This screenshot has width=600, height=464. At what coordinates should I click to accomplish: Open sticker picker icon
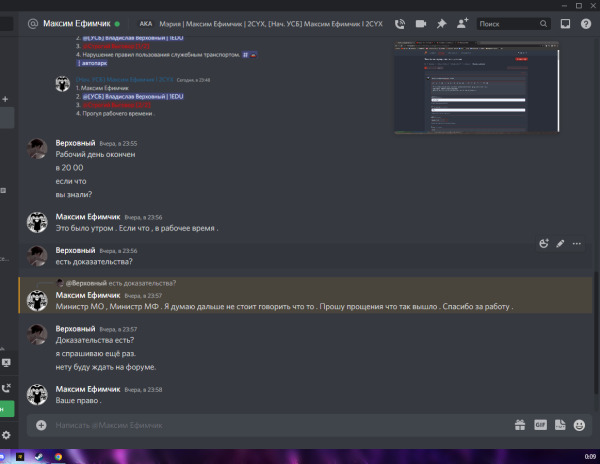click(x=560, y=425)
